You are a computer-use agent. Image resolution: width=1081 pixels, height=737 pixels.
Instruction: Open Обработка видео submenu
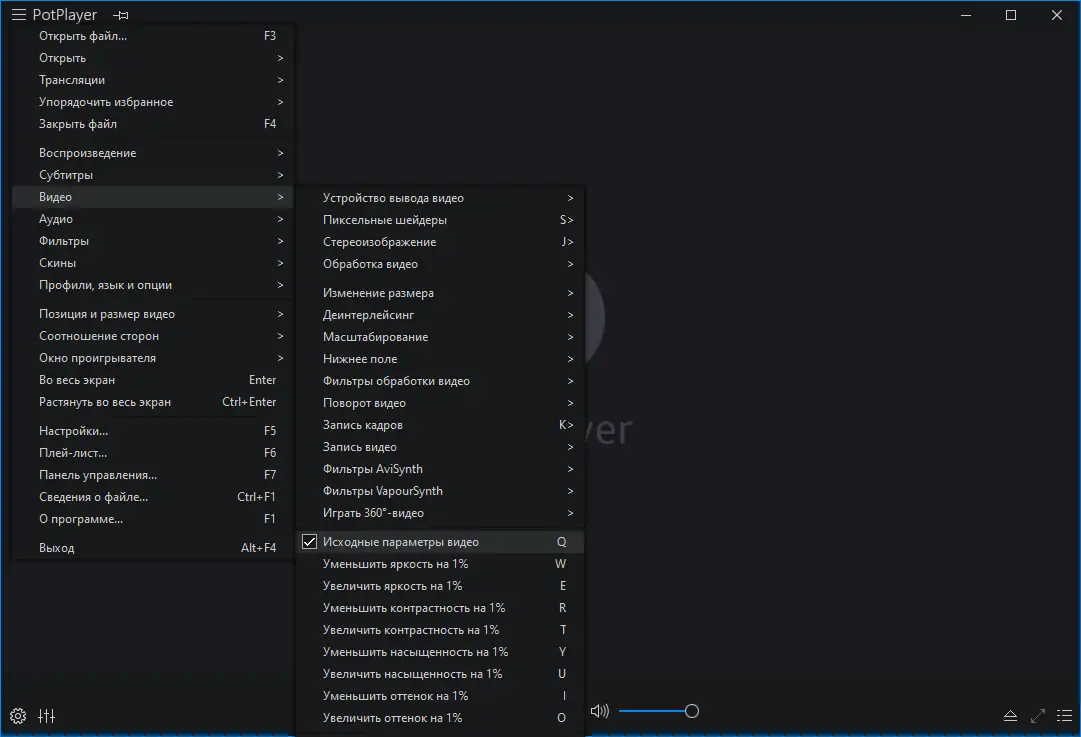click(x=440, y=264)
